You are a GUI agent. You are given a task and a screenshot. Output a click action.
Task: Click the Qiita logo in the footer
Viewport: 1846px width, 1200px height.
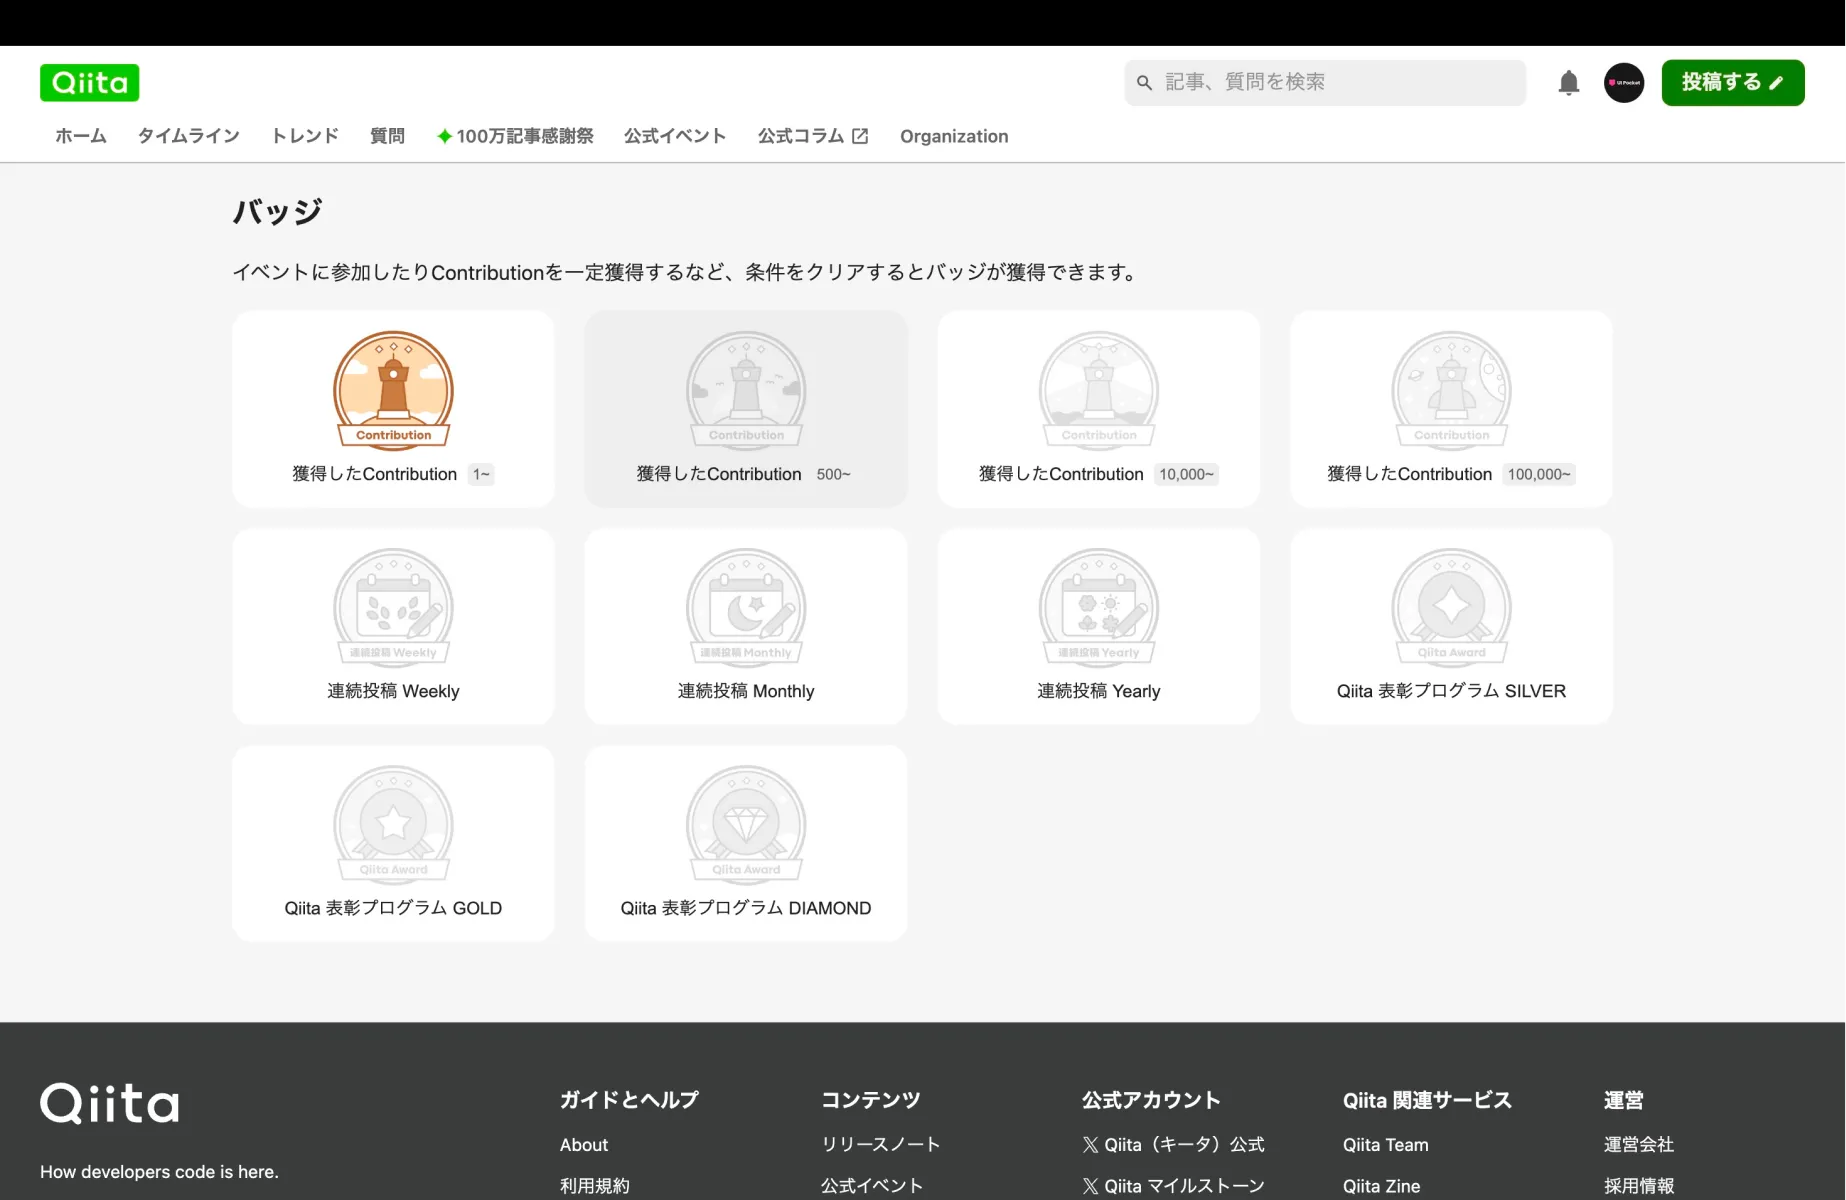(x=110, y=1103)
